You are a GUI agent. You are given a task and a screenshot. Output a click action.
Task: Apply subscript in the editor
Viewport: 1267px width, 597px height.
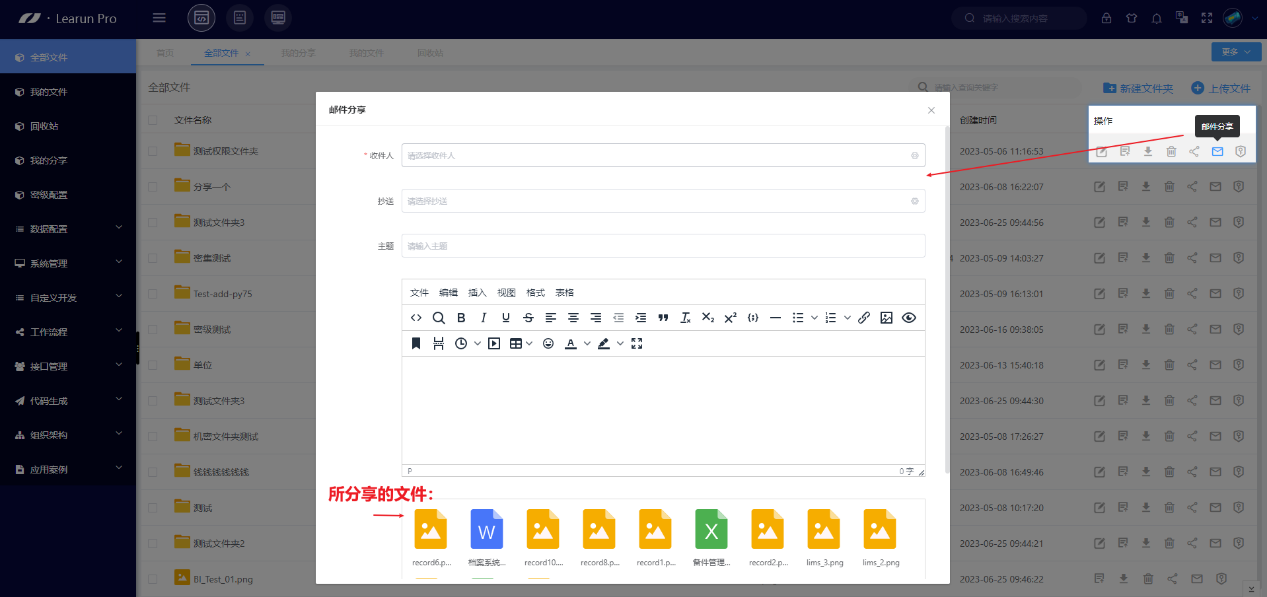(708, 318)
